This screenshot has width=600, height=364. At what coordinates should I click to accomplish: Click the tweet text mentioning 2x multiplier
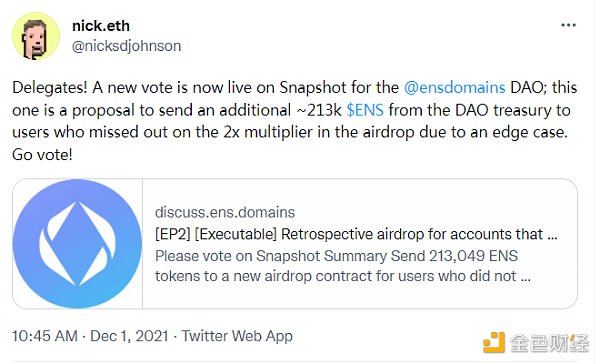(x=290, y=132)
